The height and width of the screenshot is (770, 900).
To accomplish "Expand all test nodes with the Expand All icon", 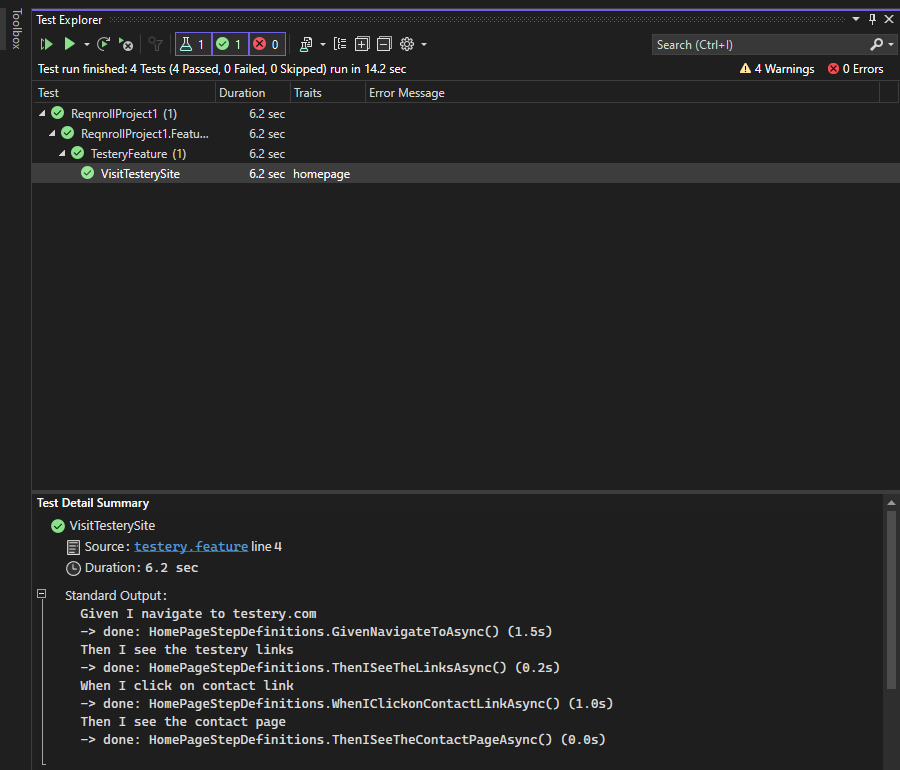I will (x=362, y=44).
